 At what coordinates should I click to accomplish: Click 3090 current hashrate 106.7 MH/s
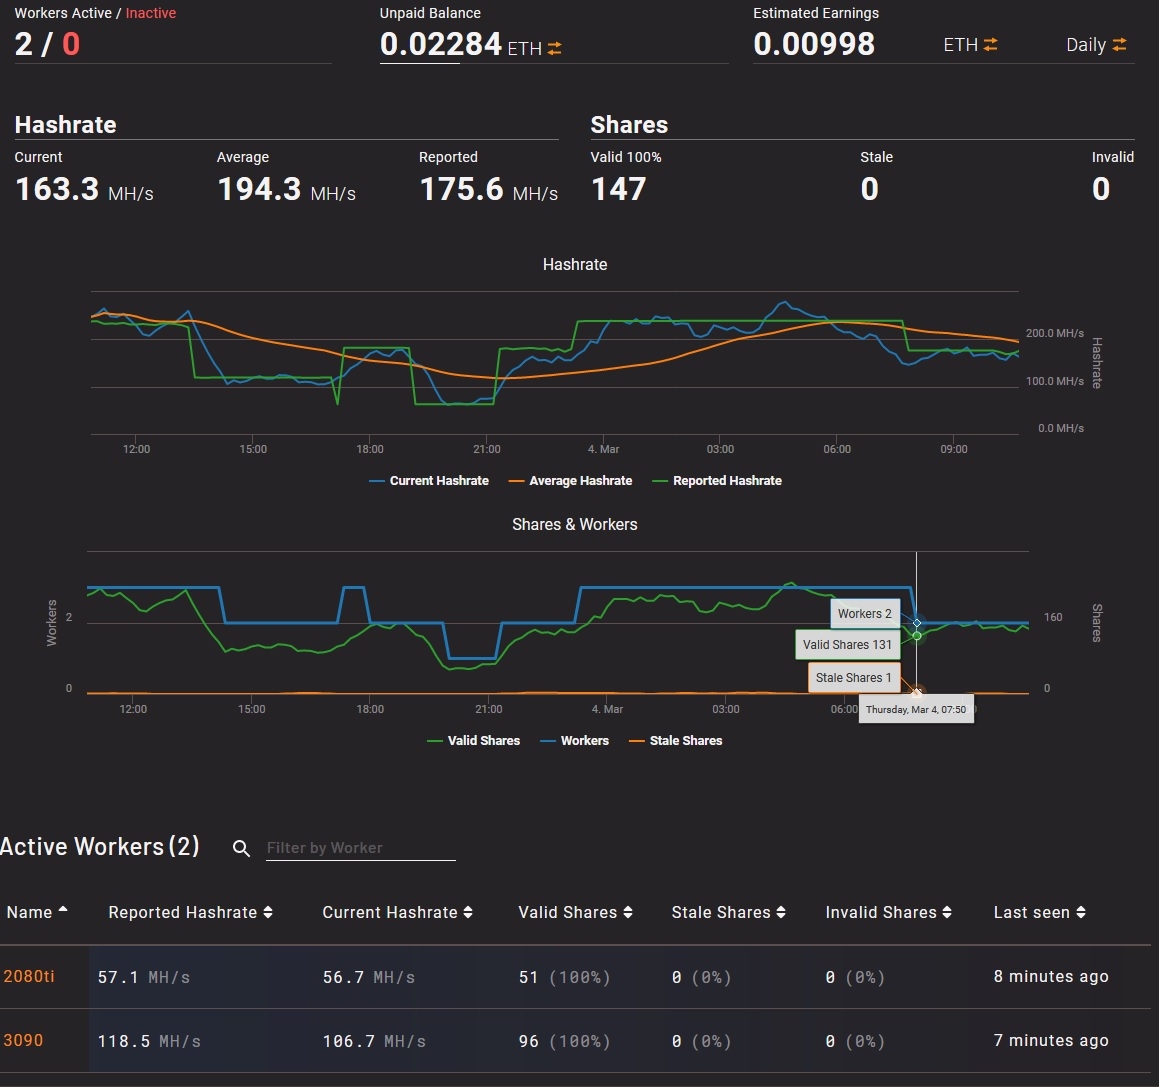coord(375,1041)
